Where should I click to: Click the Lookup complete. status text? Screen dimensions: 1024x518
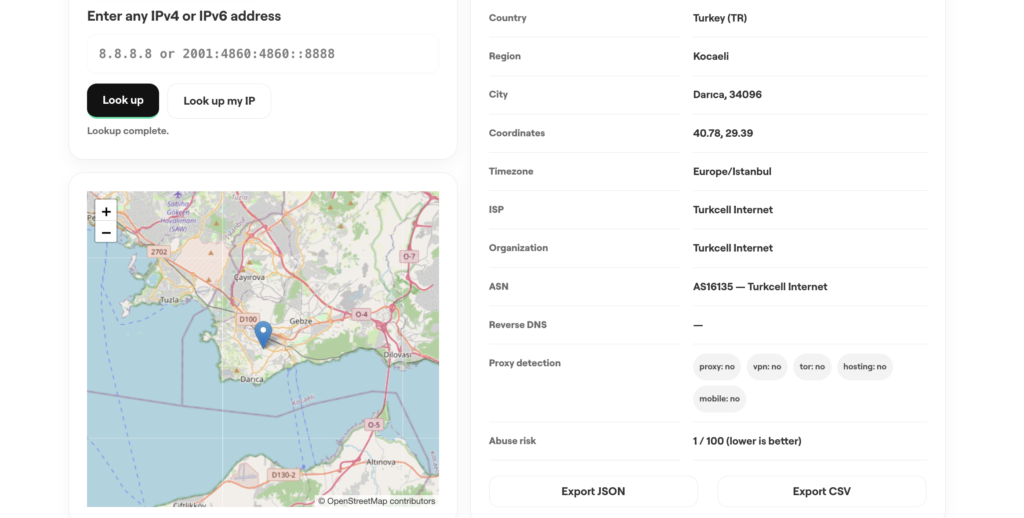128,131
